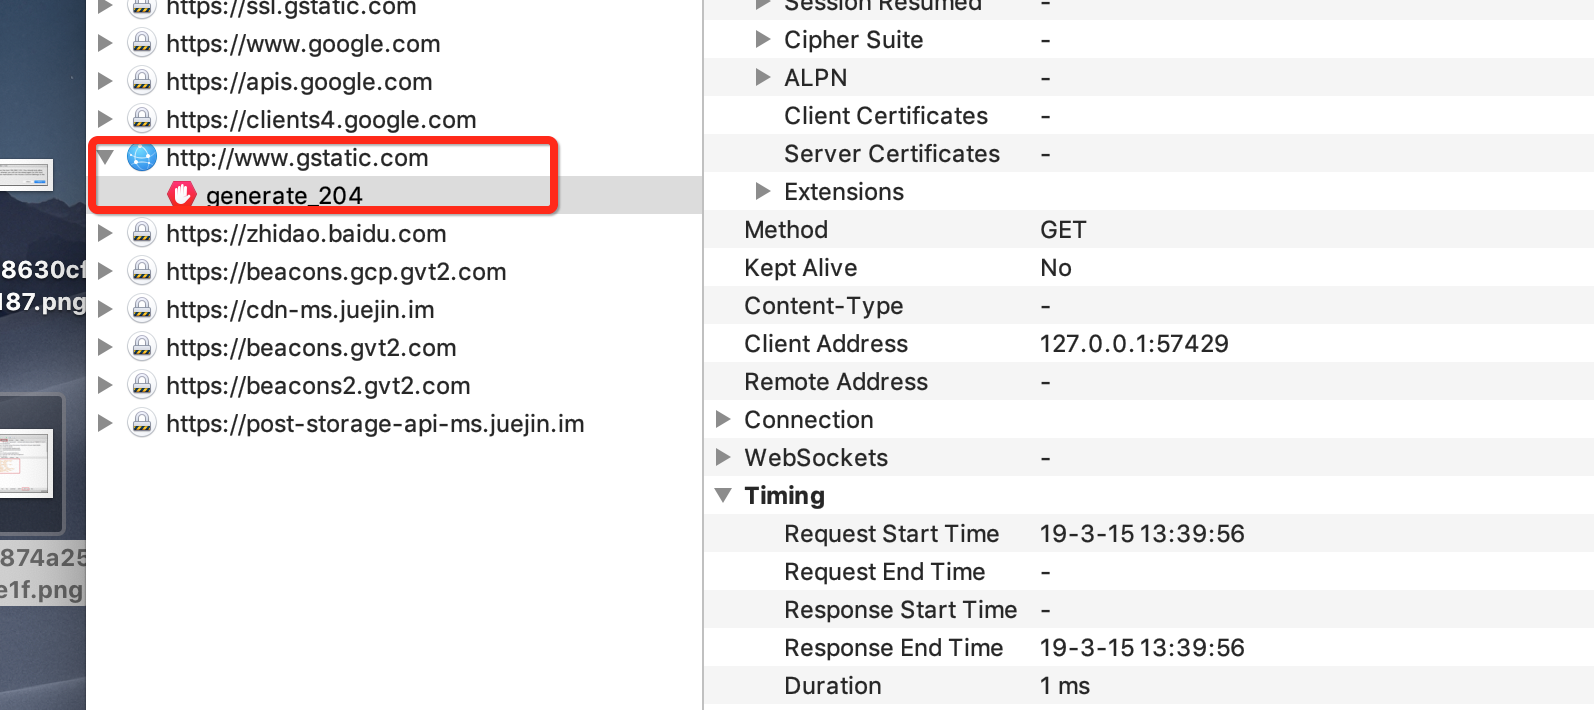
Task: Expand the https://beacons.gvt2.com host node
Action: point(105,347)
